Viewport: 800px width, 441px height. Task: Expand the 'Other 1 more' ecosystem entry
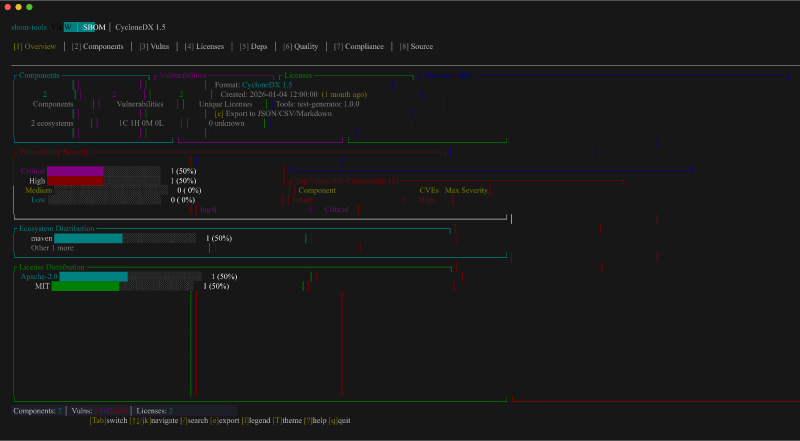click(x=52, y=248)
